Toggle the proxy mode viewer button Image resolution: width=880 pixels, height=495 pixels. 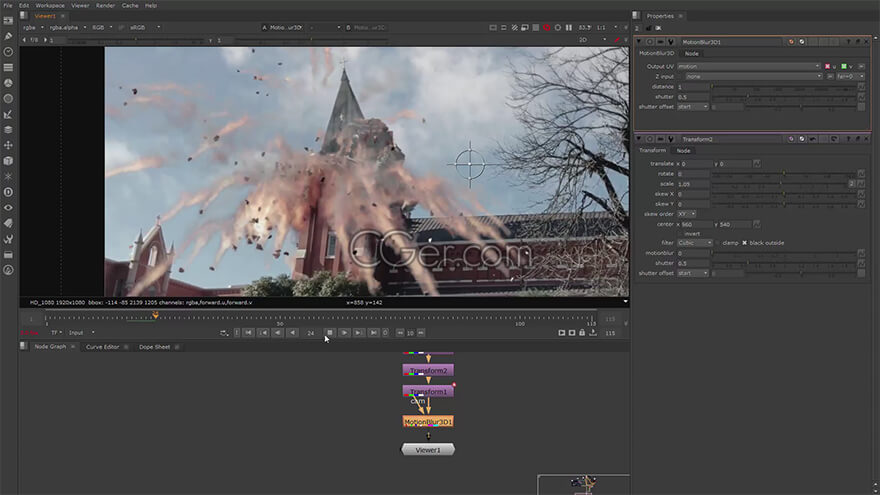click(x=525, y=28)
